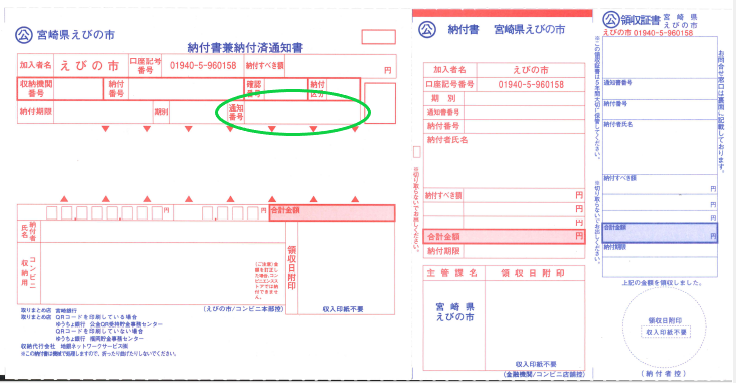Click 納付すべき額 label on the receipt stub
Image resolution: width=736 pixels, height=383 pixels.
620,178
